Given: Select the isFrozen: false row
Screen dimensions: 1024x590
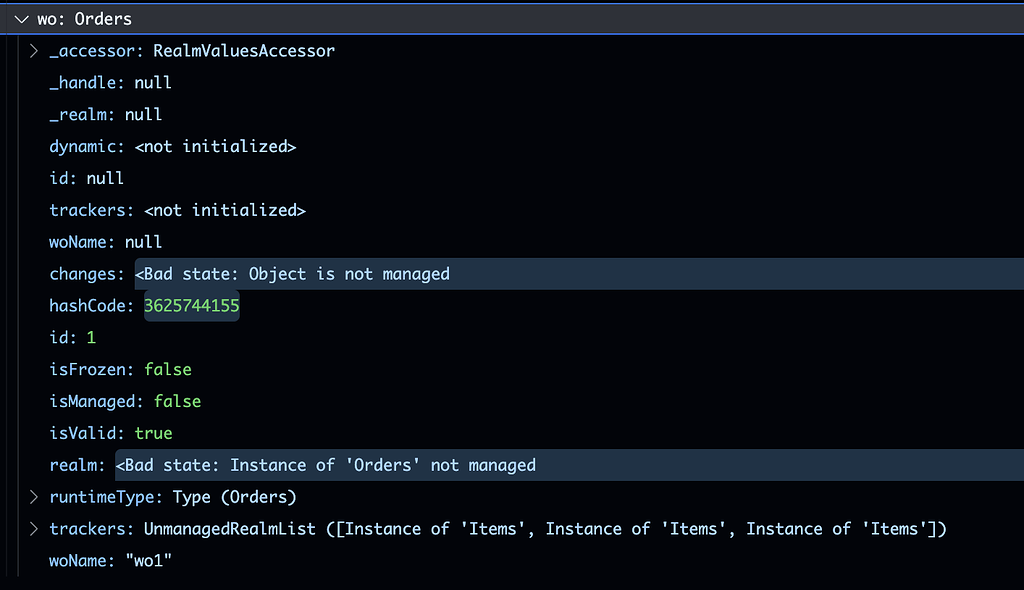Looking at the screenshot, I should coord(120,370).
